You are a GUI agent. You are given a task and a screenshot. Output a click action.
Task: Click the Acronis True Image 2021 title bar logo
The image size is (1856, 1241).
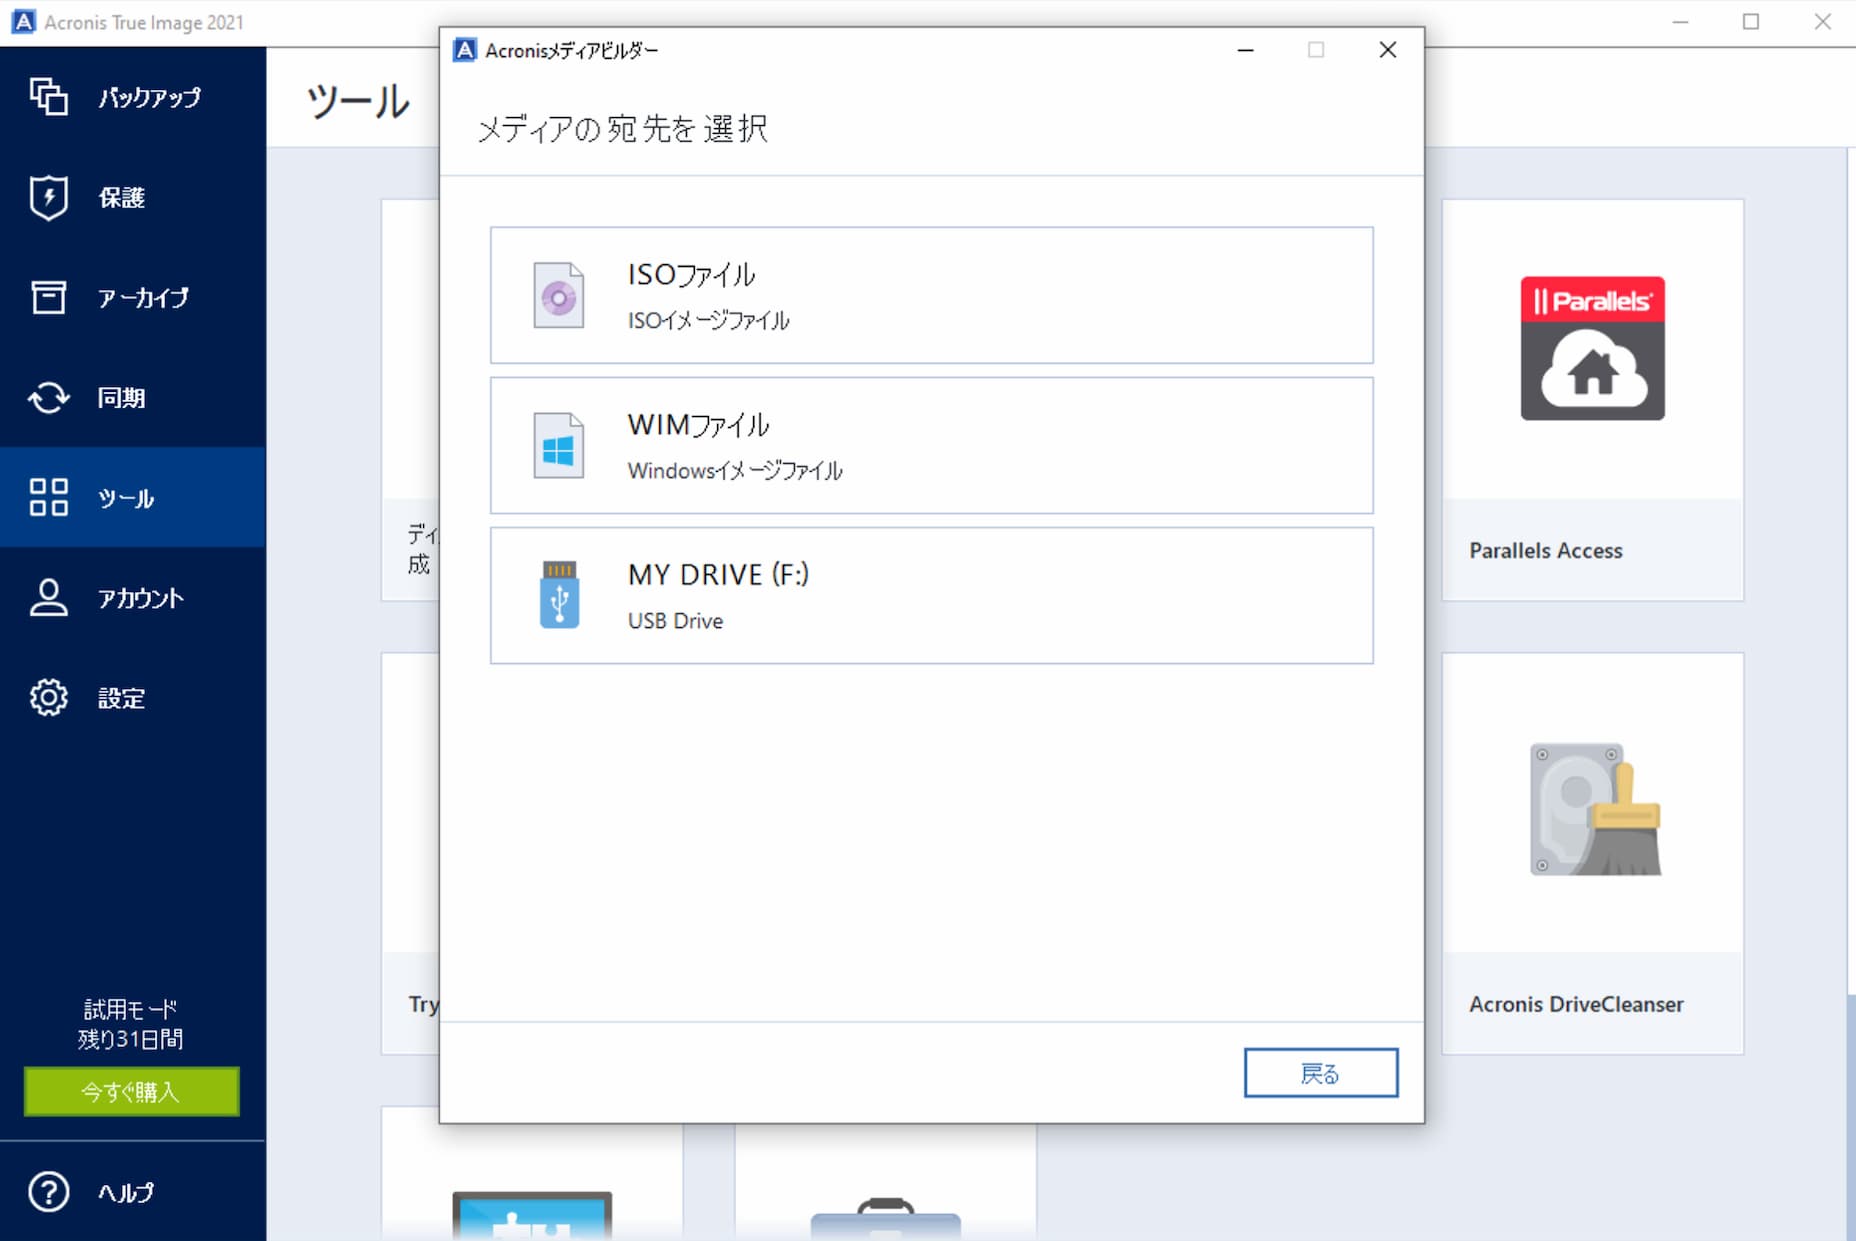pyautogui.click(x=23, y=22)
